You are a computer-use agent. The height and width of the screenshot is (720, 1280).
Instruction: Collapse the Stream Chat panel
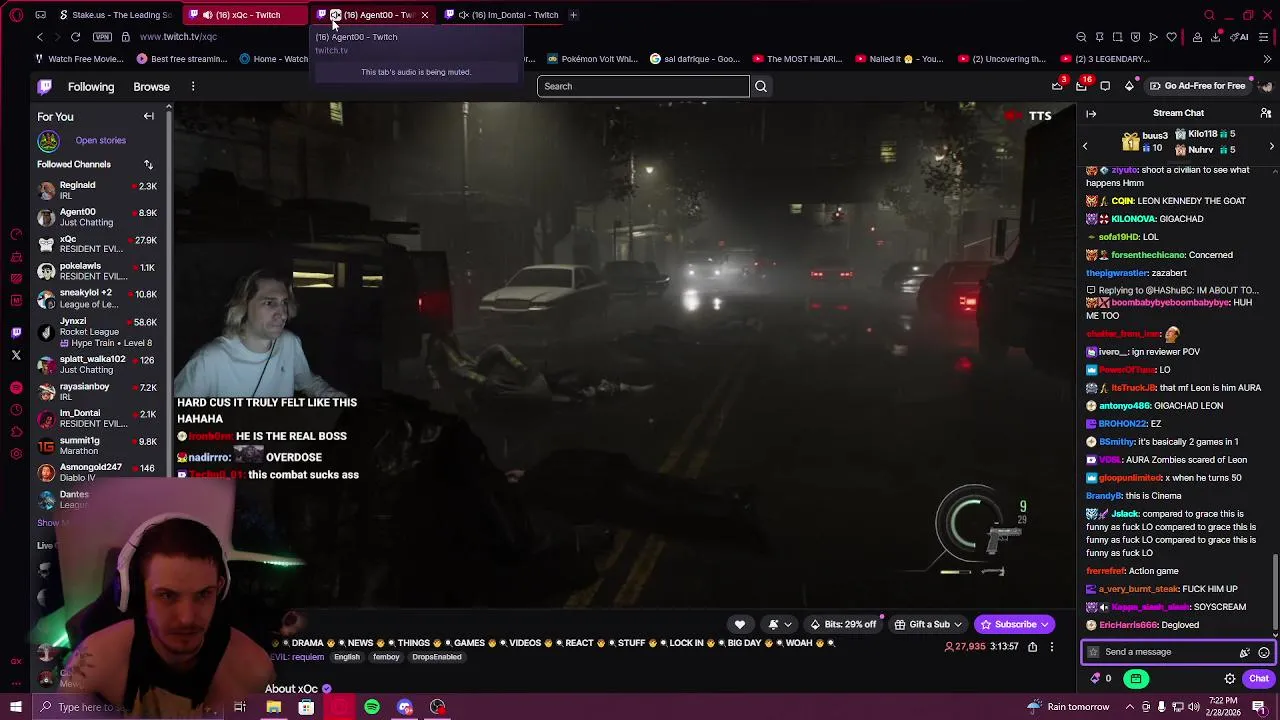point(1091,114)
